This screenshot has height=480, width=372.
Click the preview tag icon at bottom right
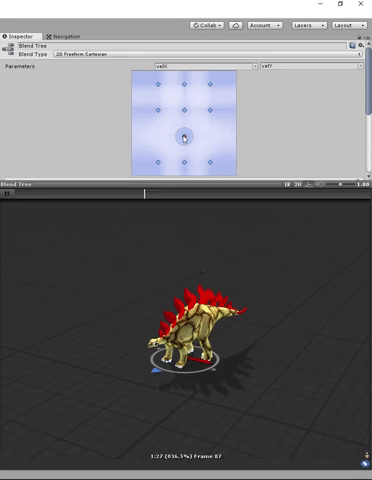point(365,464)
